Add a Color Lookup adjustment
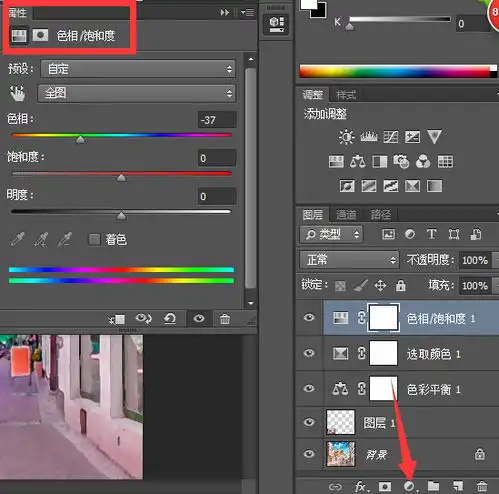 point(445,162)
